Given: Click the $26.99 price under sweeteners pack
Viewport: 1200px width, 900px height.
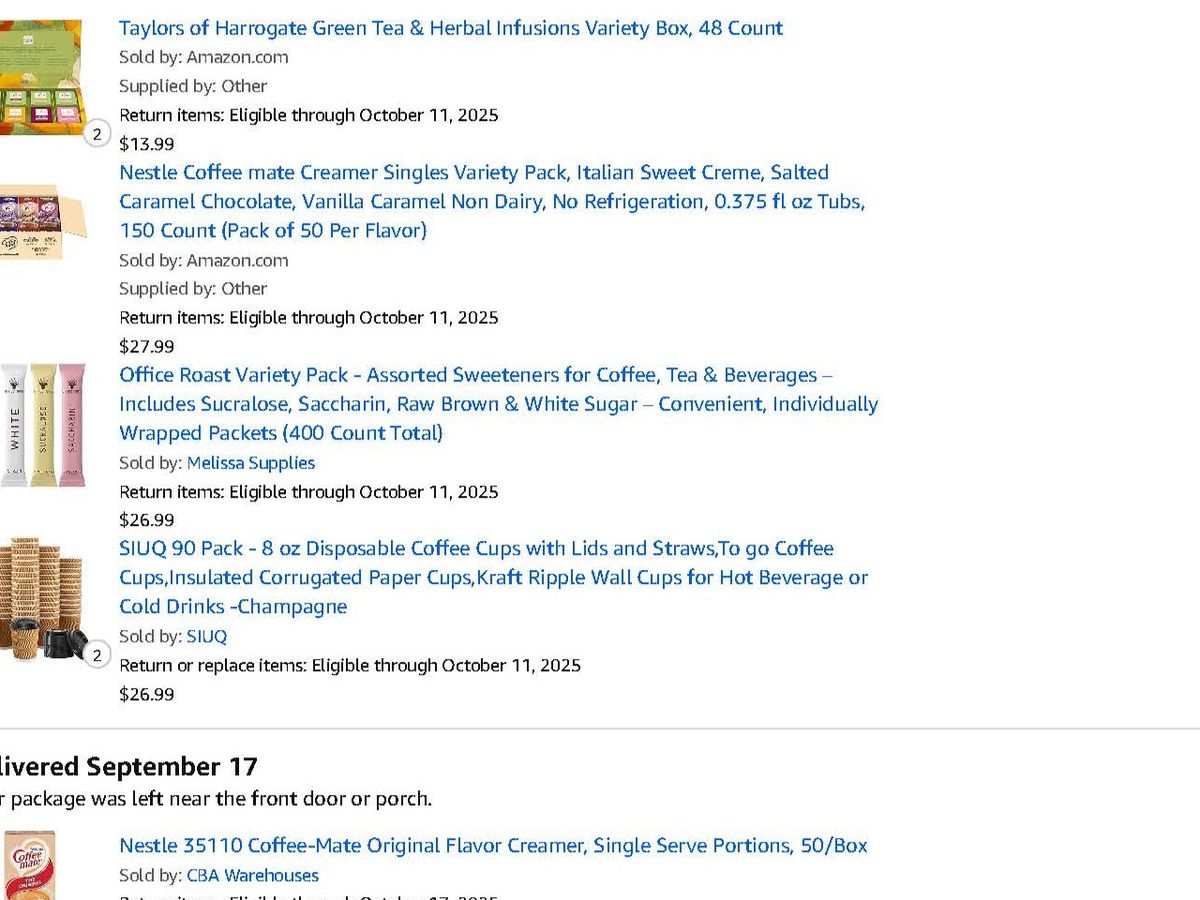Looking at the screenshot, I should 147,520.
